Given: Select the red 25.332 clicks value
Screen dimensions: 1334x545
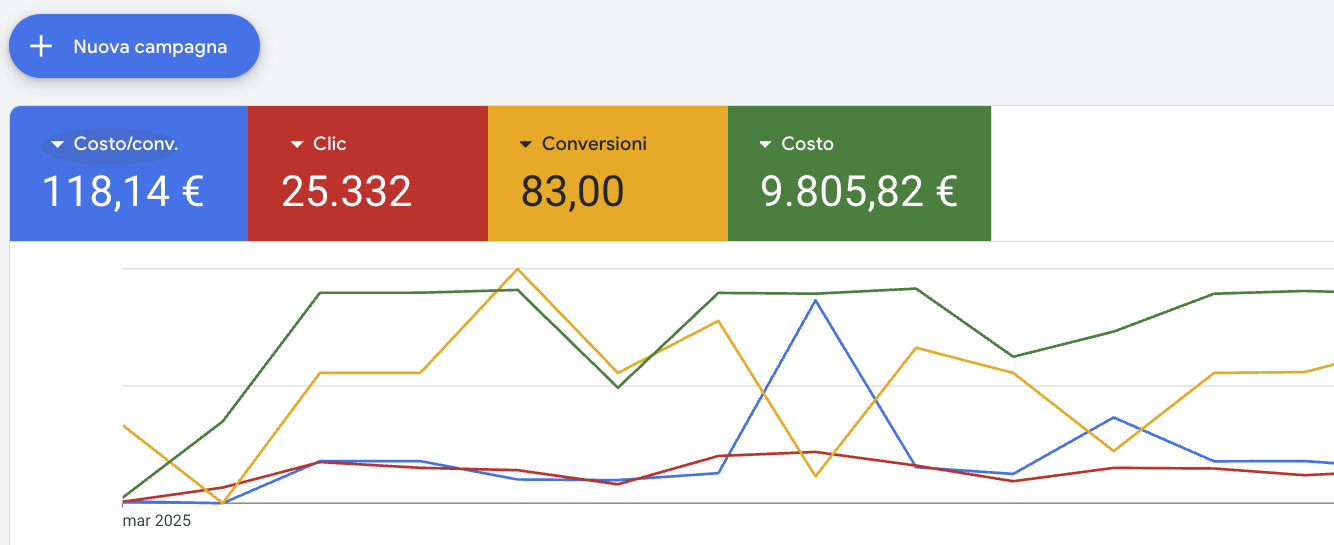Looking at the screenshot, I should (346, 191).
